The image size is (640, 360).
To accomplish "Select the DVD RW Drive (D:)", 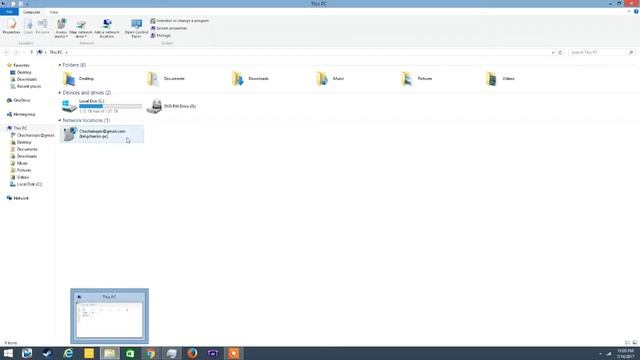I will pyautogui.click(x=171, y=106).
